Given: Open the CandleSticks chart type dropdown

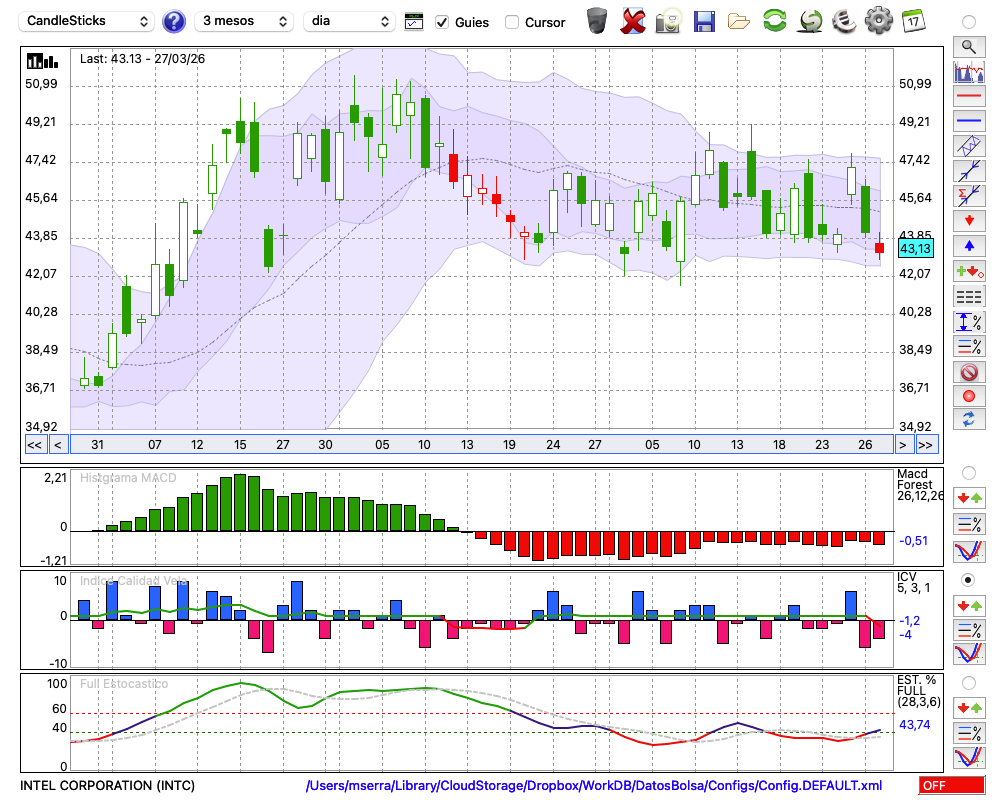Looking at the screenshot, I should (x=88, y=21).
